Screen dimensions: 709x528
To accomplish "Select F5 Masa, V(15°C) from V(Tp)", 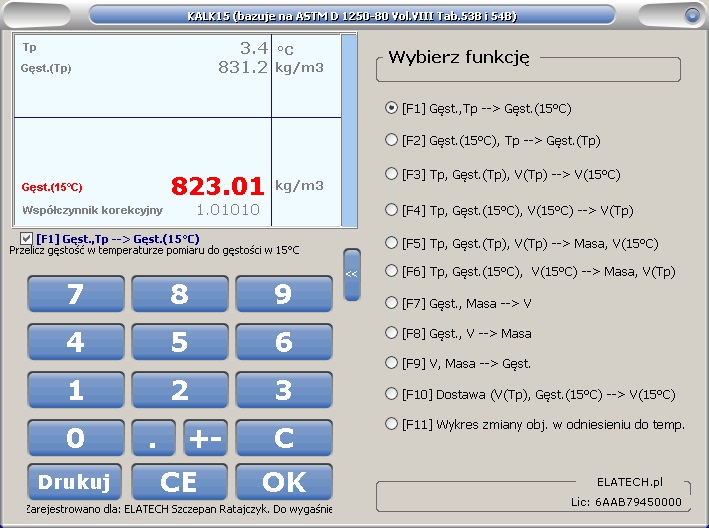I will coord(521,244).
